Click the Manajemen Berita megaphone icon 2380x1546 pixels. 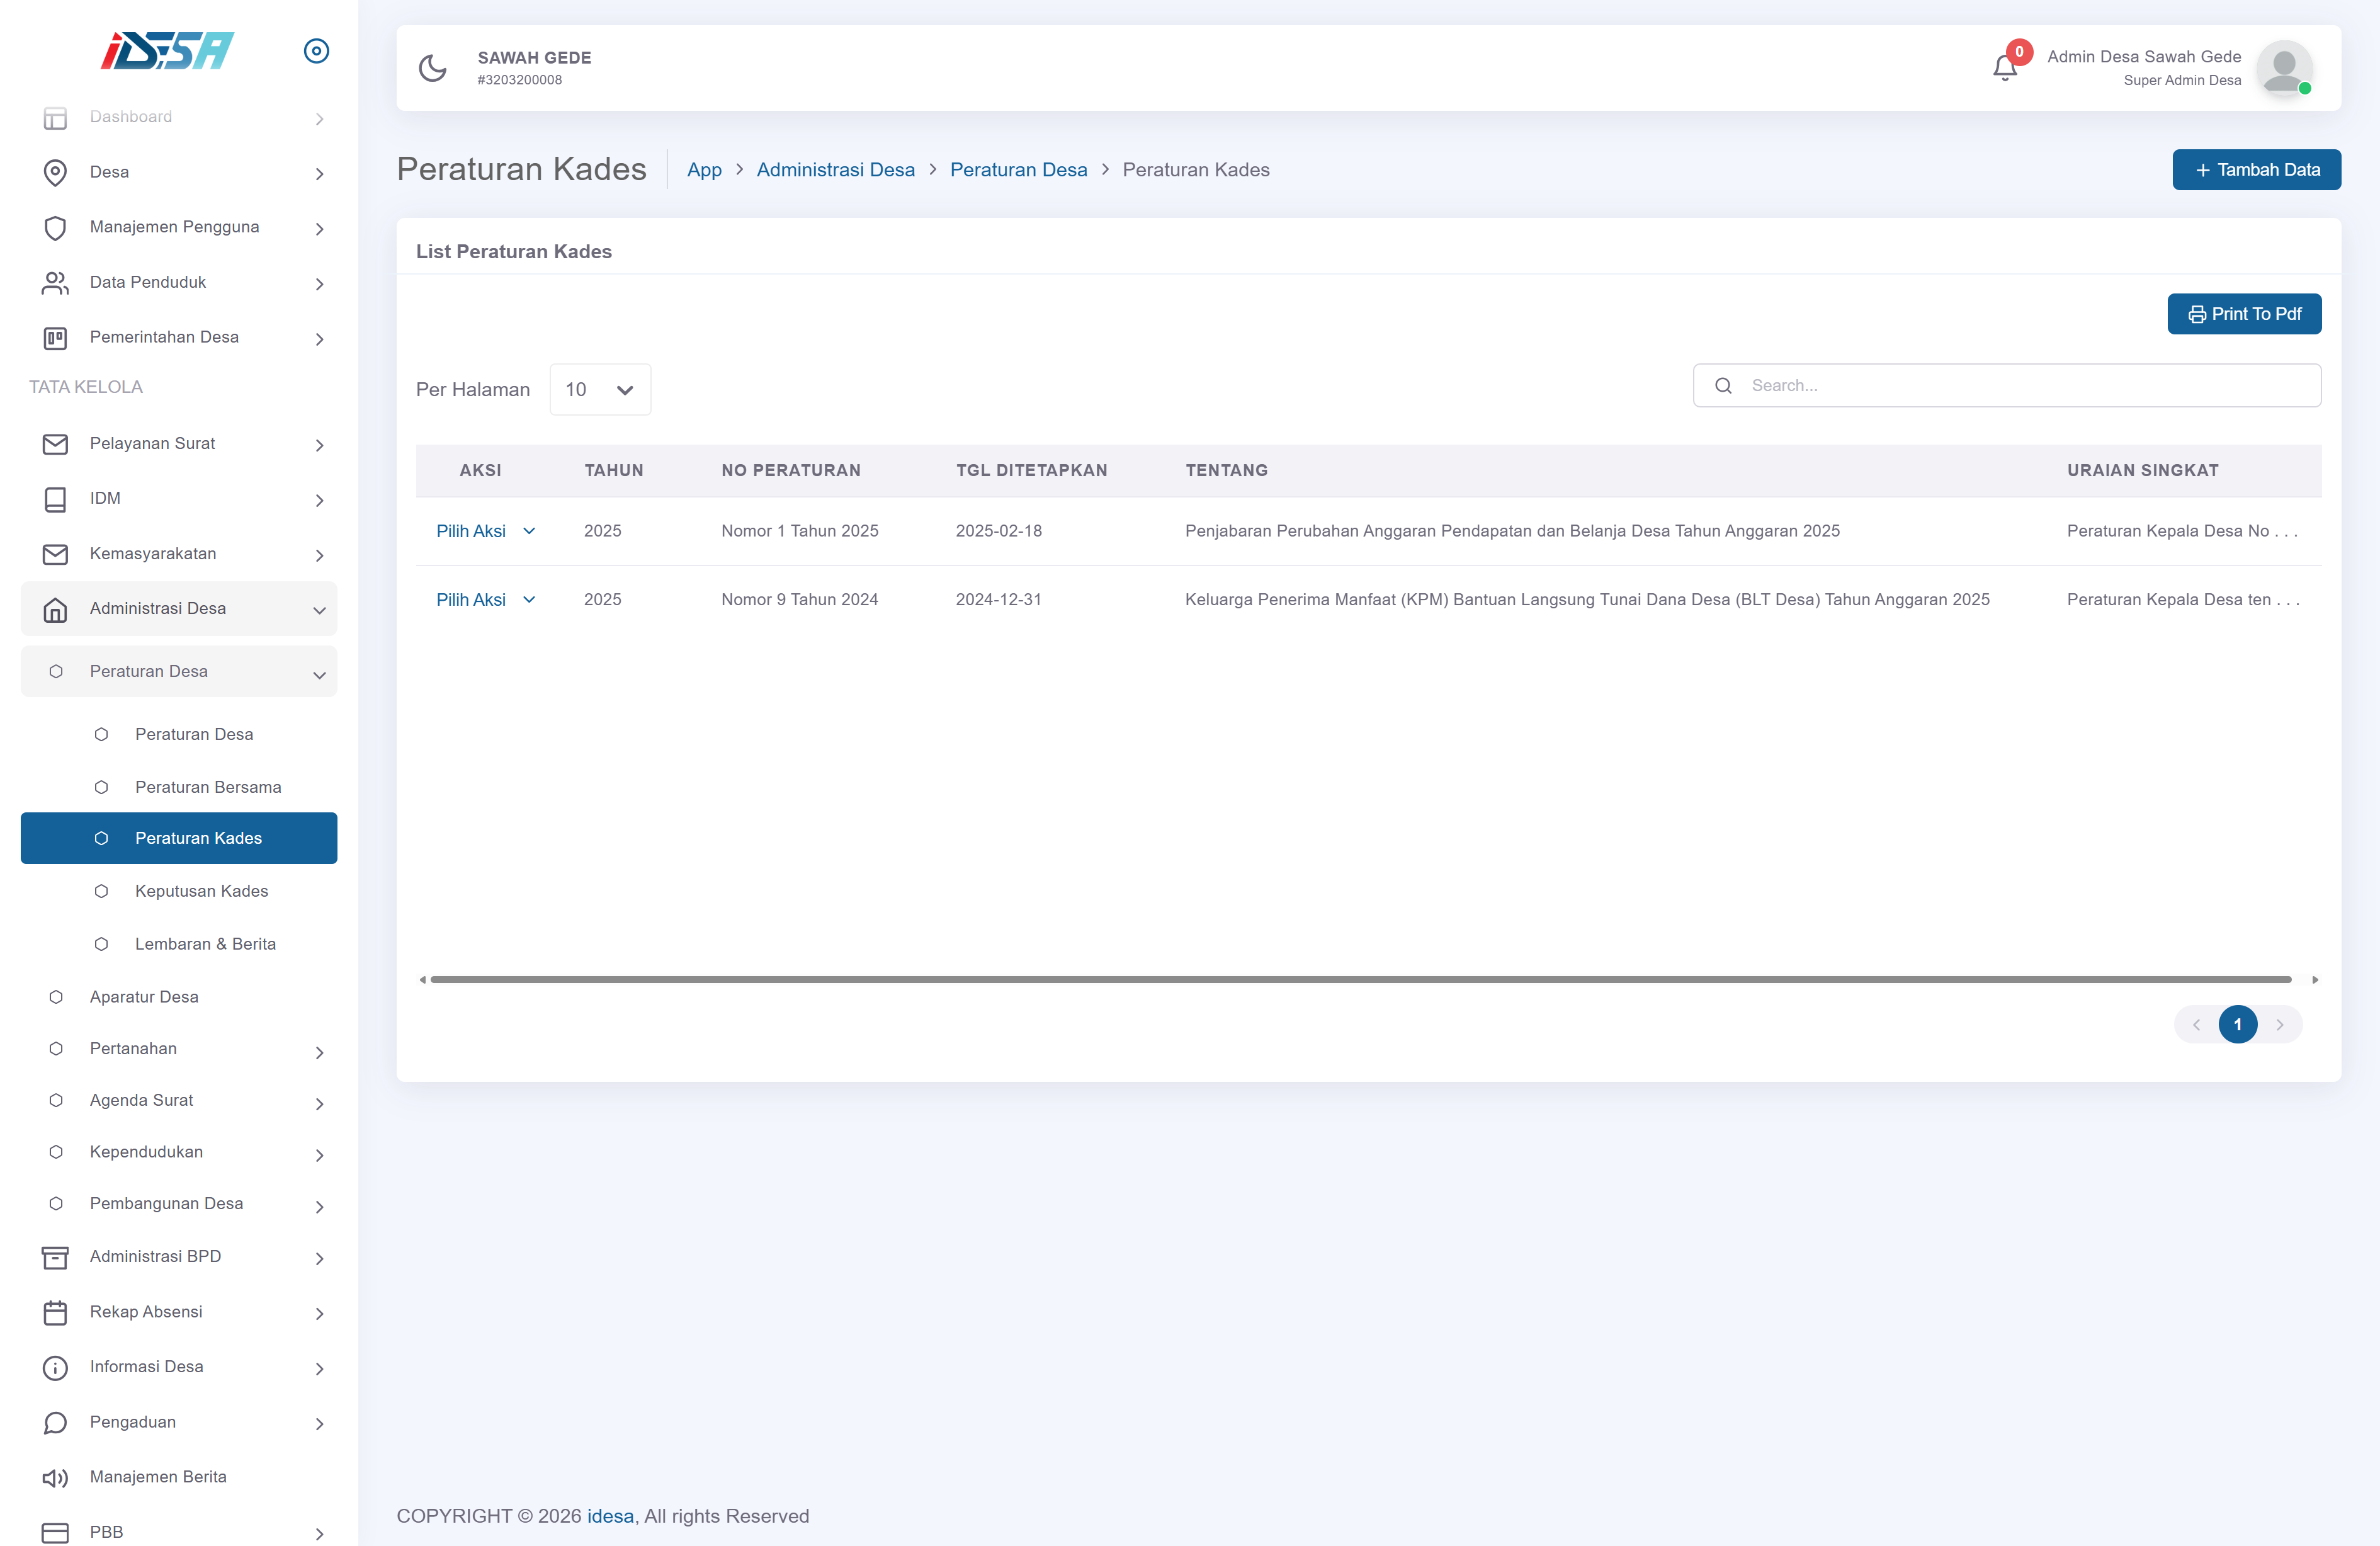pyautogui.click(x=55, y=1477)
